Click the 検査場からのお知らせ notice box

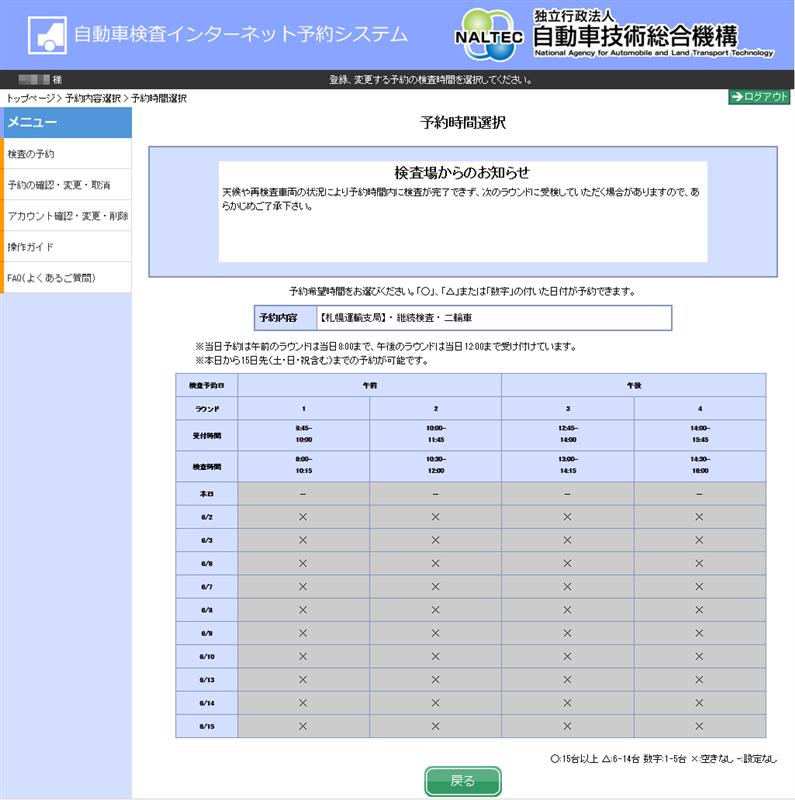[x=463, y=212]
